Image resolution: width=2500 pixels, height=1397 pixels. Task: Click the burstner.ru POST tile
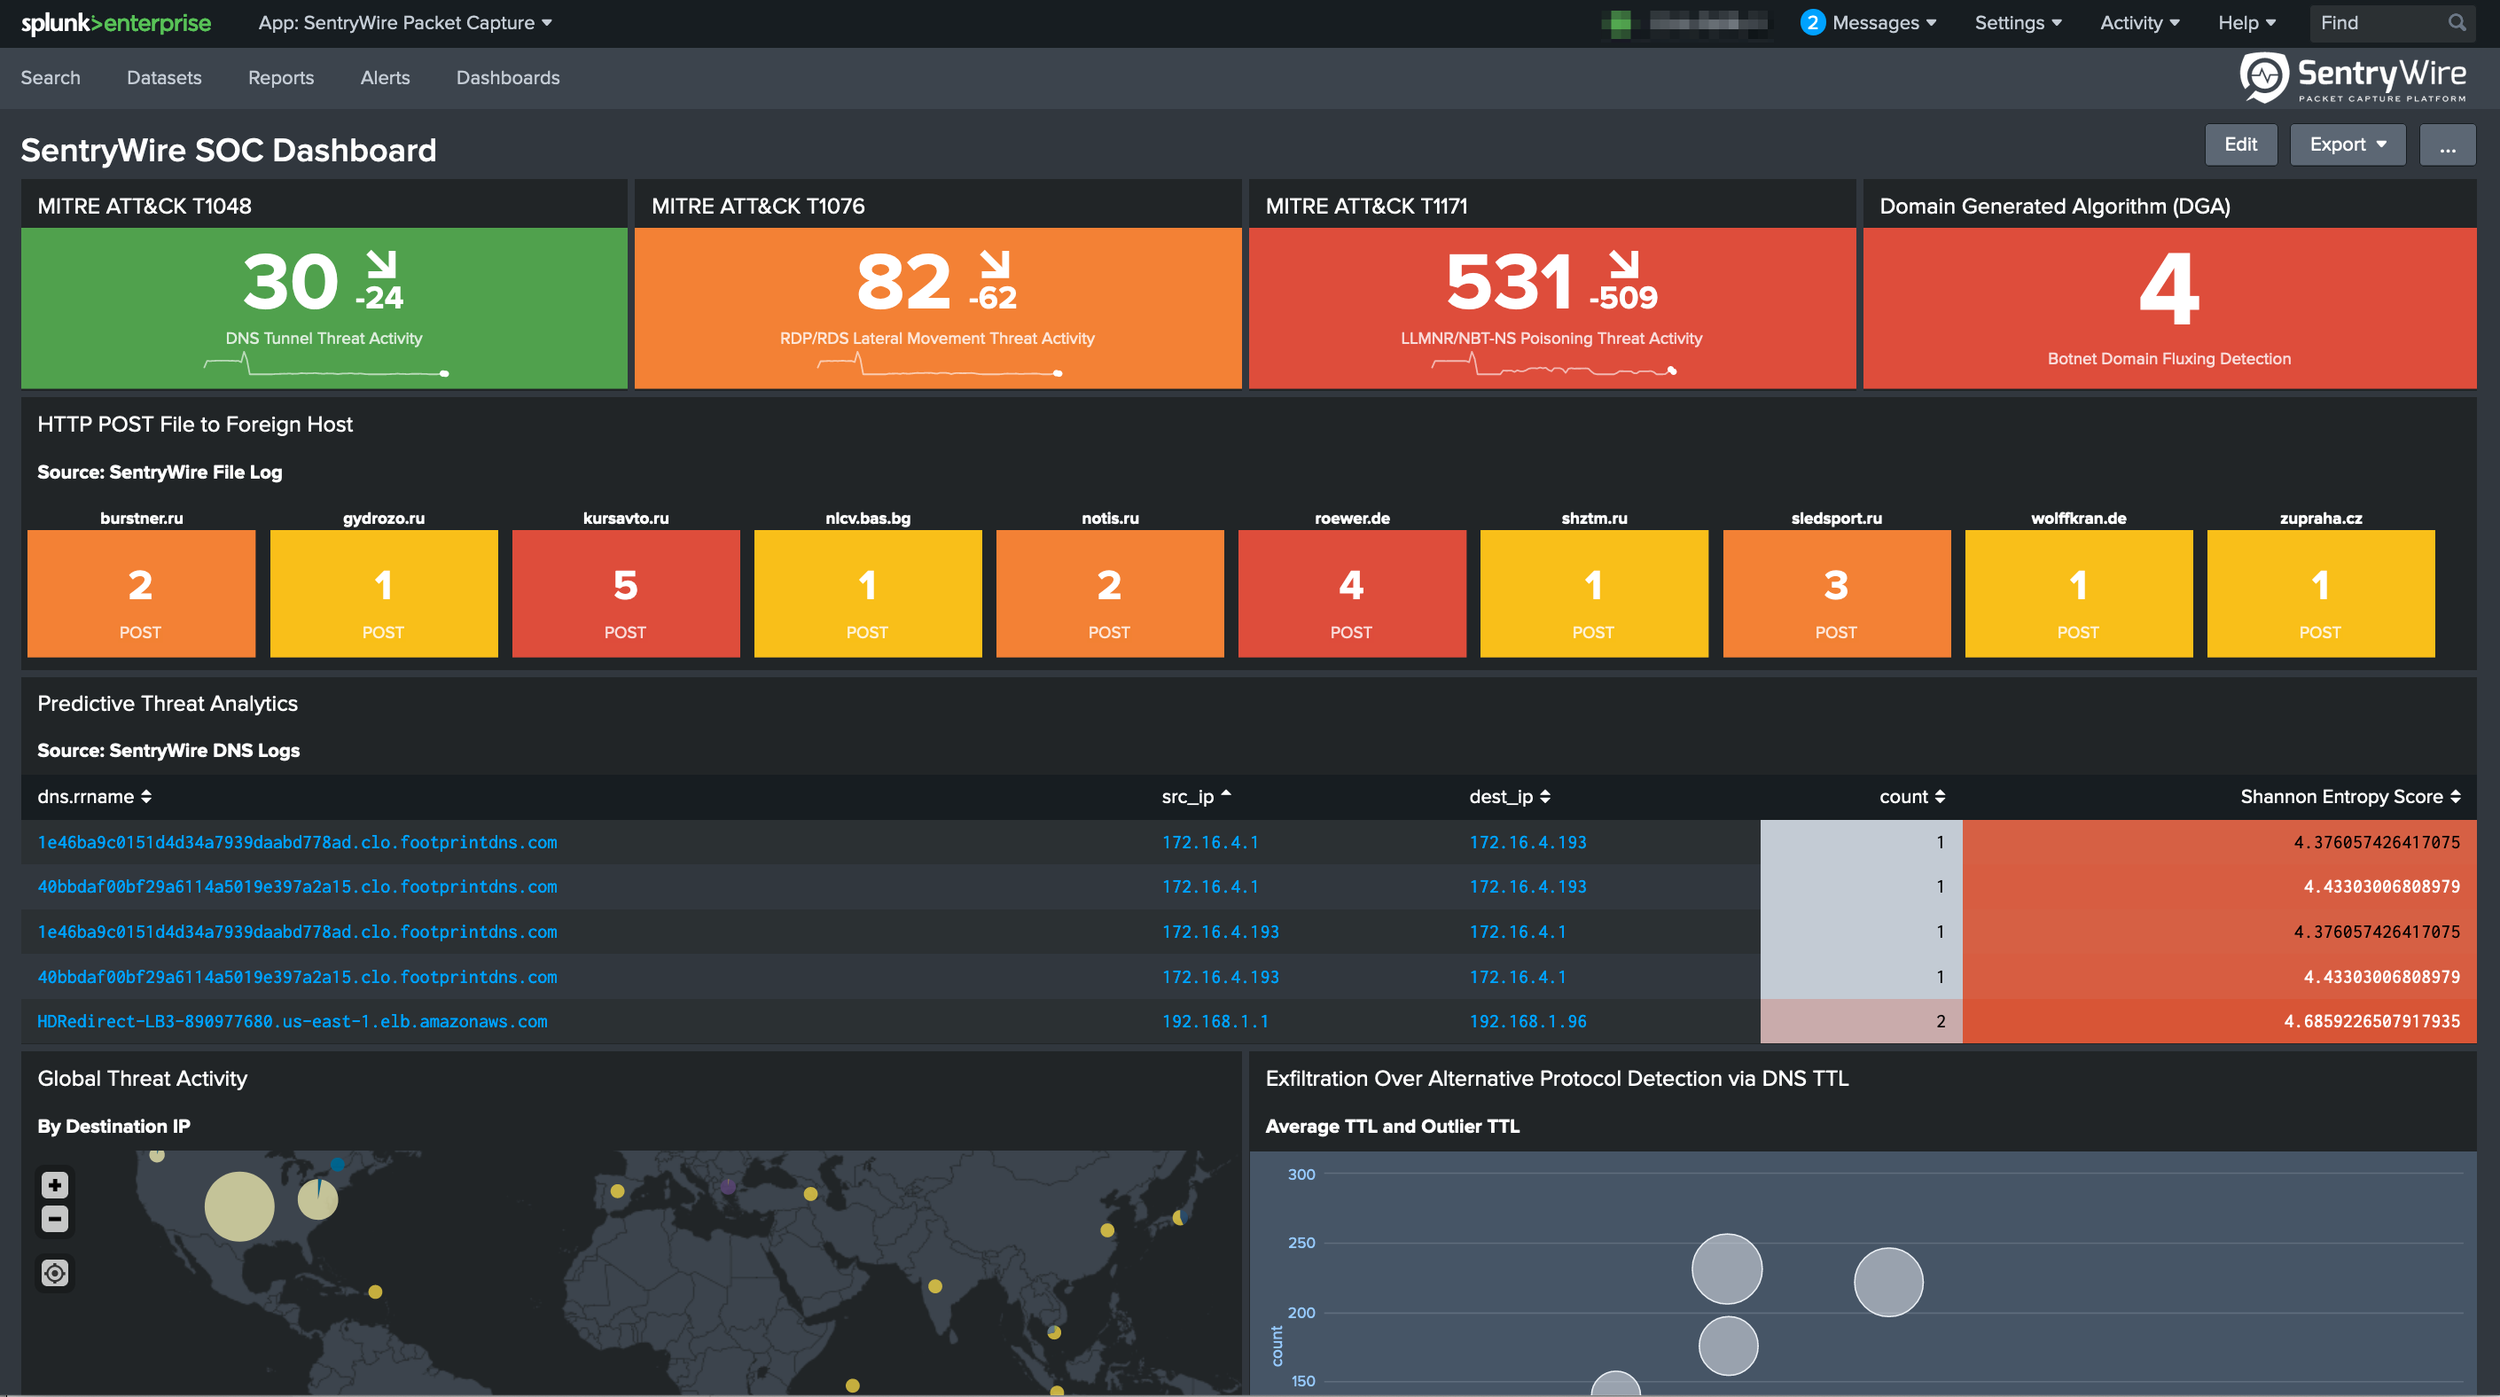[x=141, y=594]
